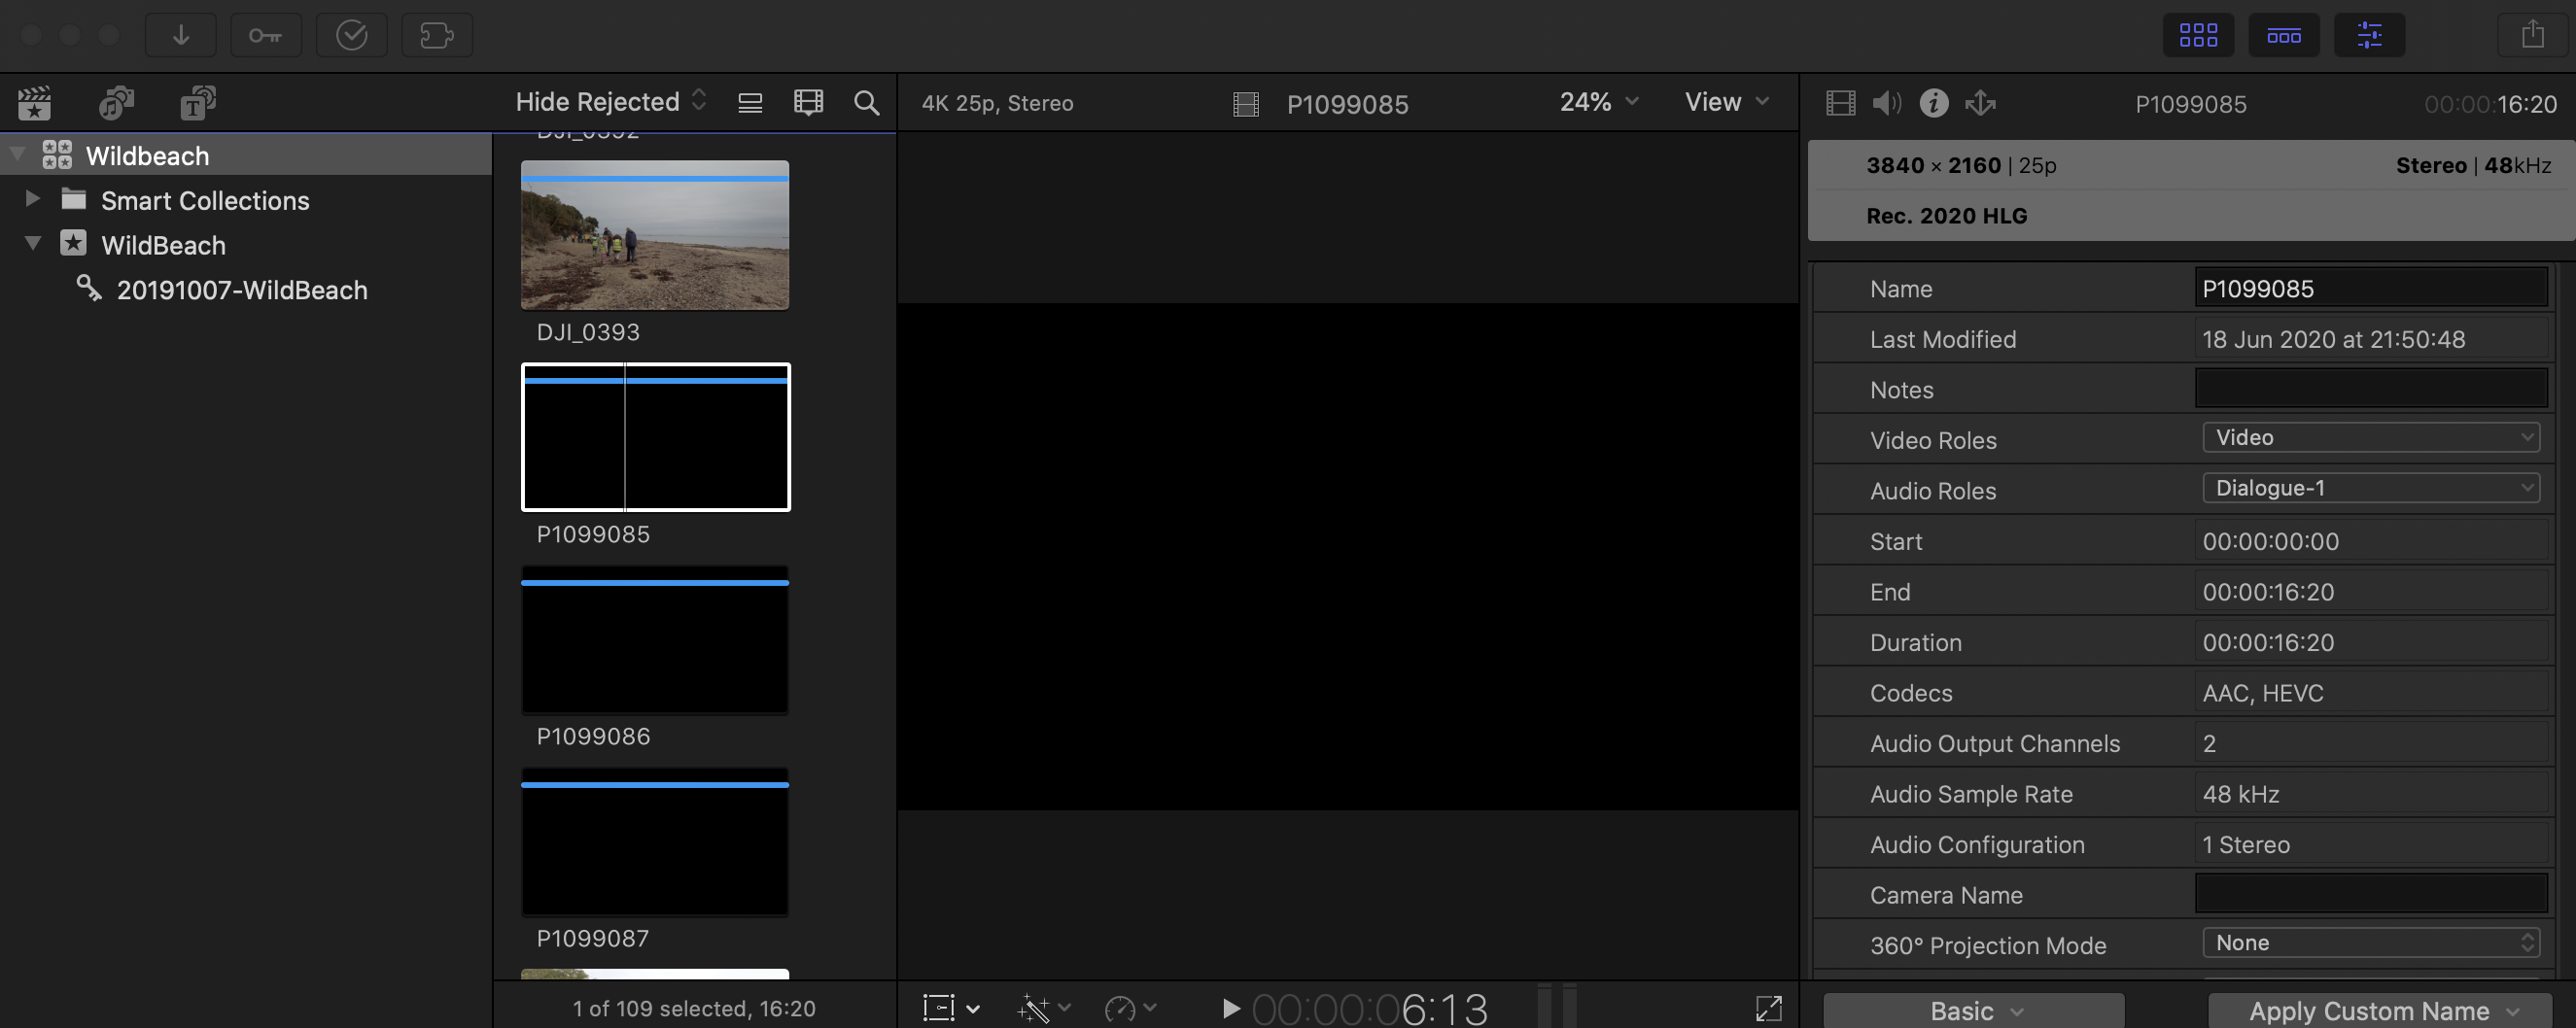Click the viewer timecode display
Image resolution: width=2576 pixels, height=1028 pixels.
[1370, 1009]
